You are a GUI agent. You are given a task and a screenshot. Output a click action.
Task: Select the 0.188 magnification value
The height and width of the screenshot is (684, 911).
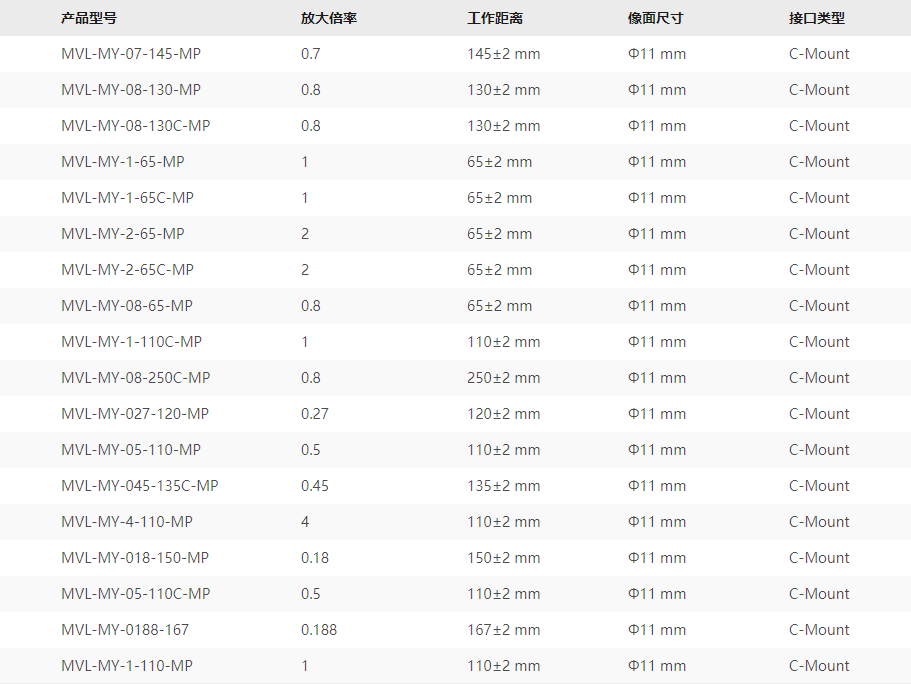tap(319, 630)
